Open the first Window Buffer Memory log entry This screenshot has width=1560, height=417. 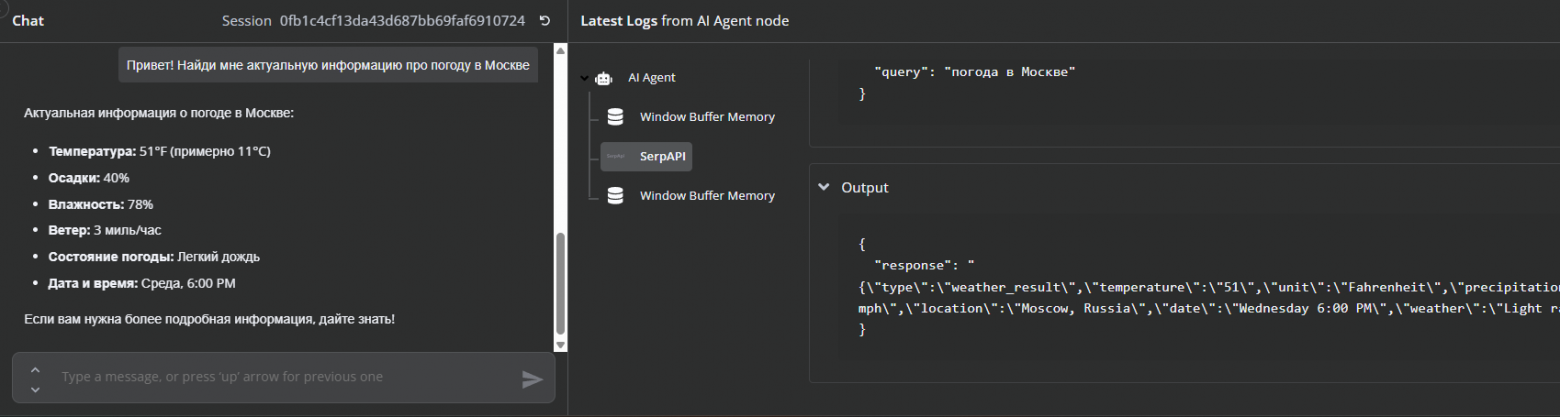click(x=707, y=117)
